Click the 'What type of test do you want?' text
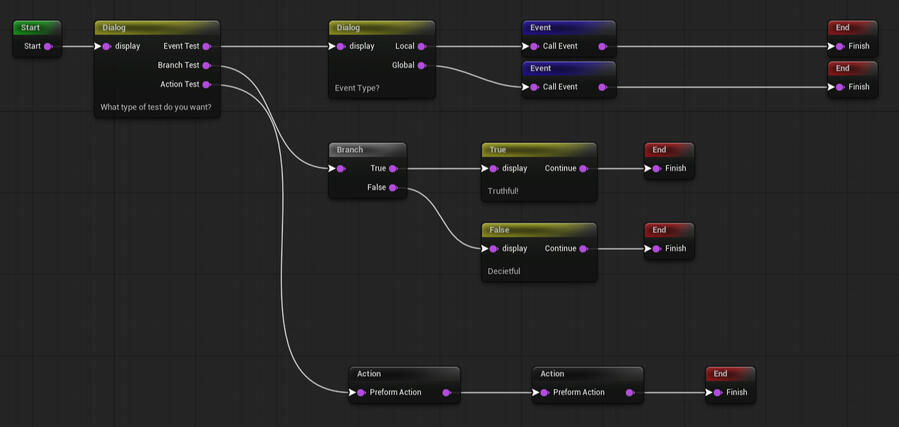 [x=156, y=107]
